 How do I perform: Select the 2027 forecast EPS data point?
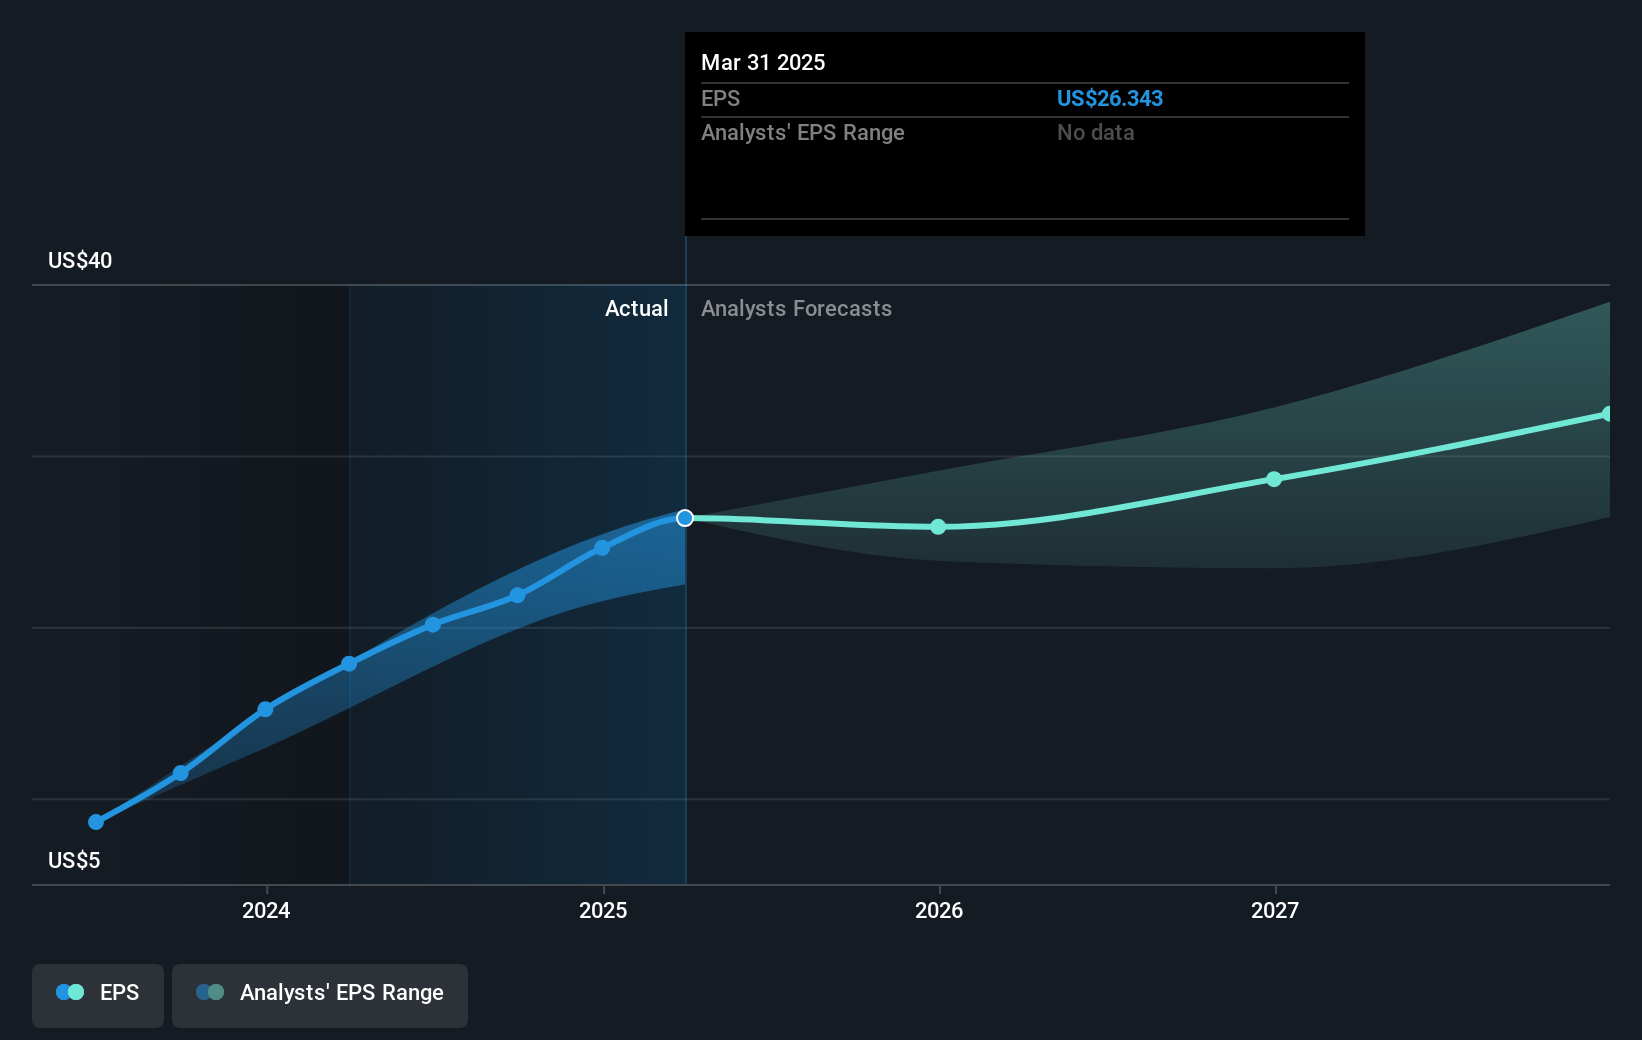1274,479
